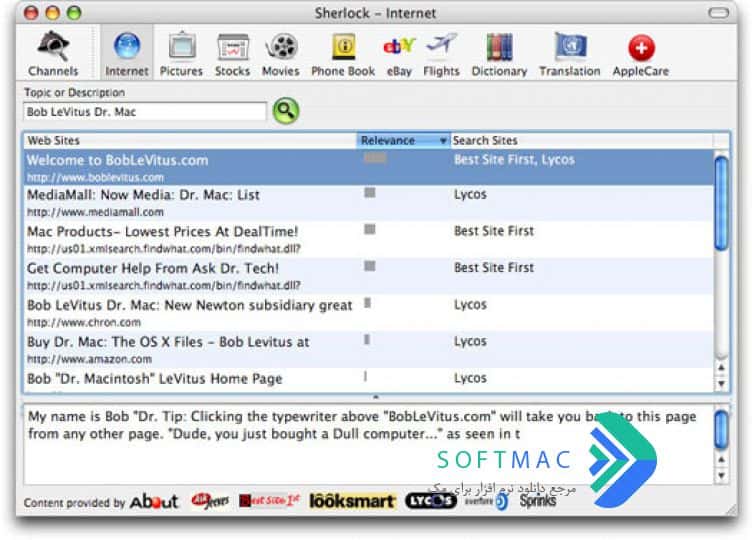Click the Topic or Description search field
This screenshot has width=752, height=540.
[144, 112]
